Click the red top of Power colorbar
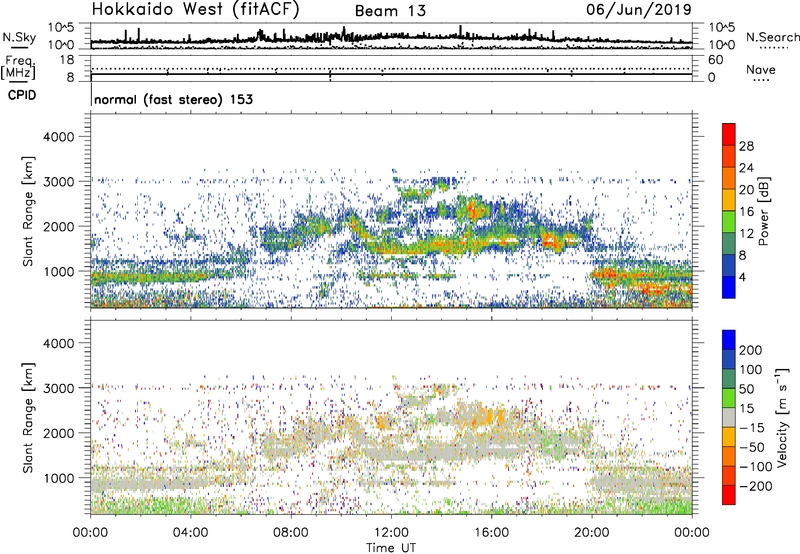This screenshot has height=554, width=800. pyautogui.click(x=729, y=134)
